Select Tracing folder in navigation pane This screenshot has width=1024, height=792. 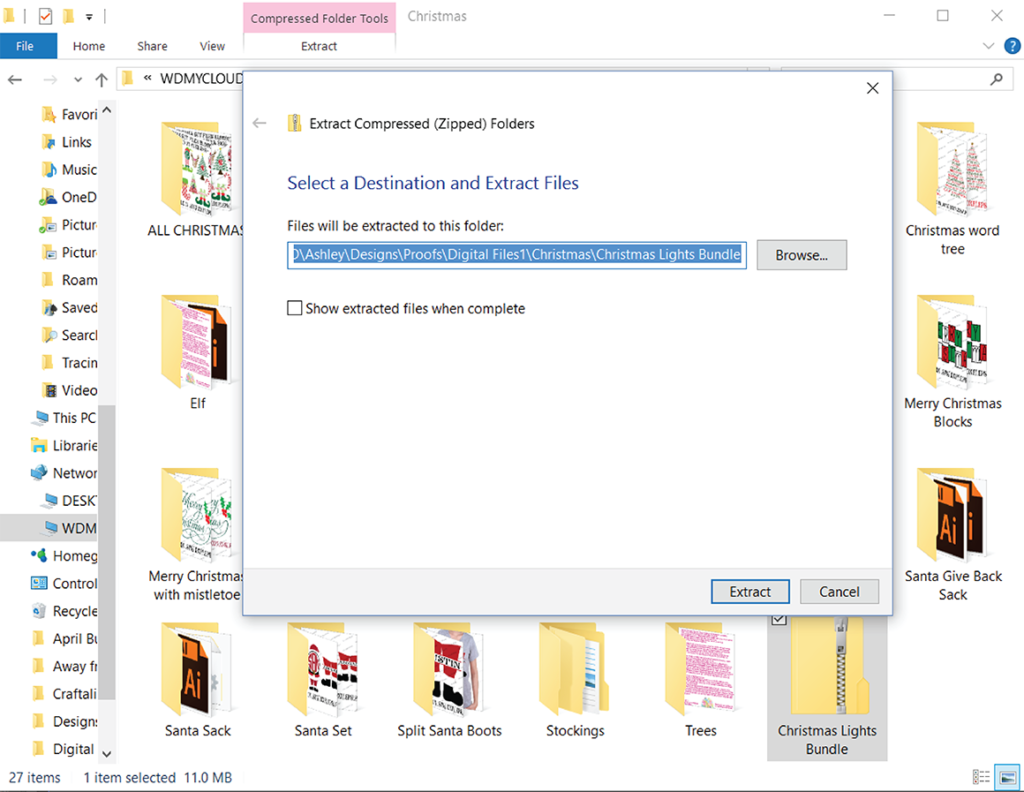coord(69,362)
